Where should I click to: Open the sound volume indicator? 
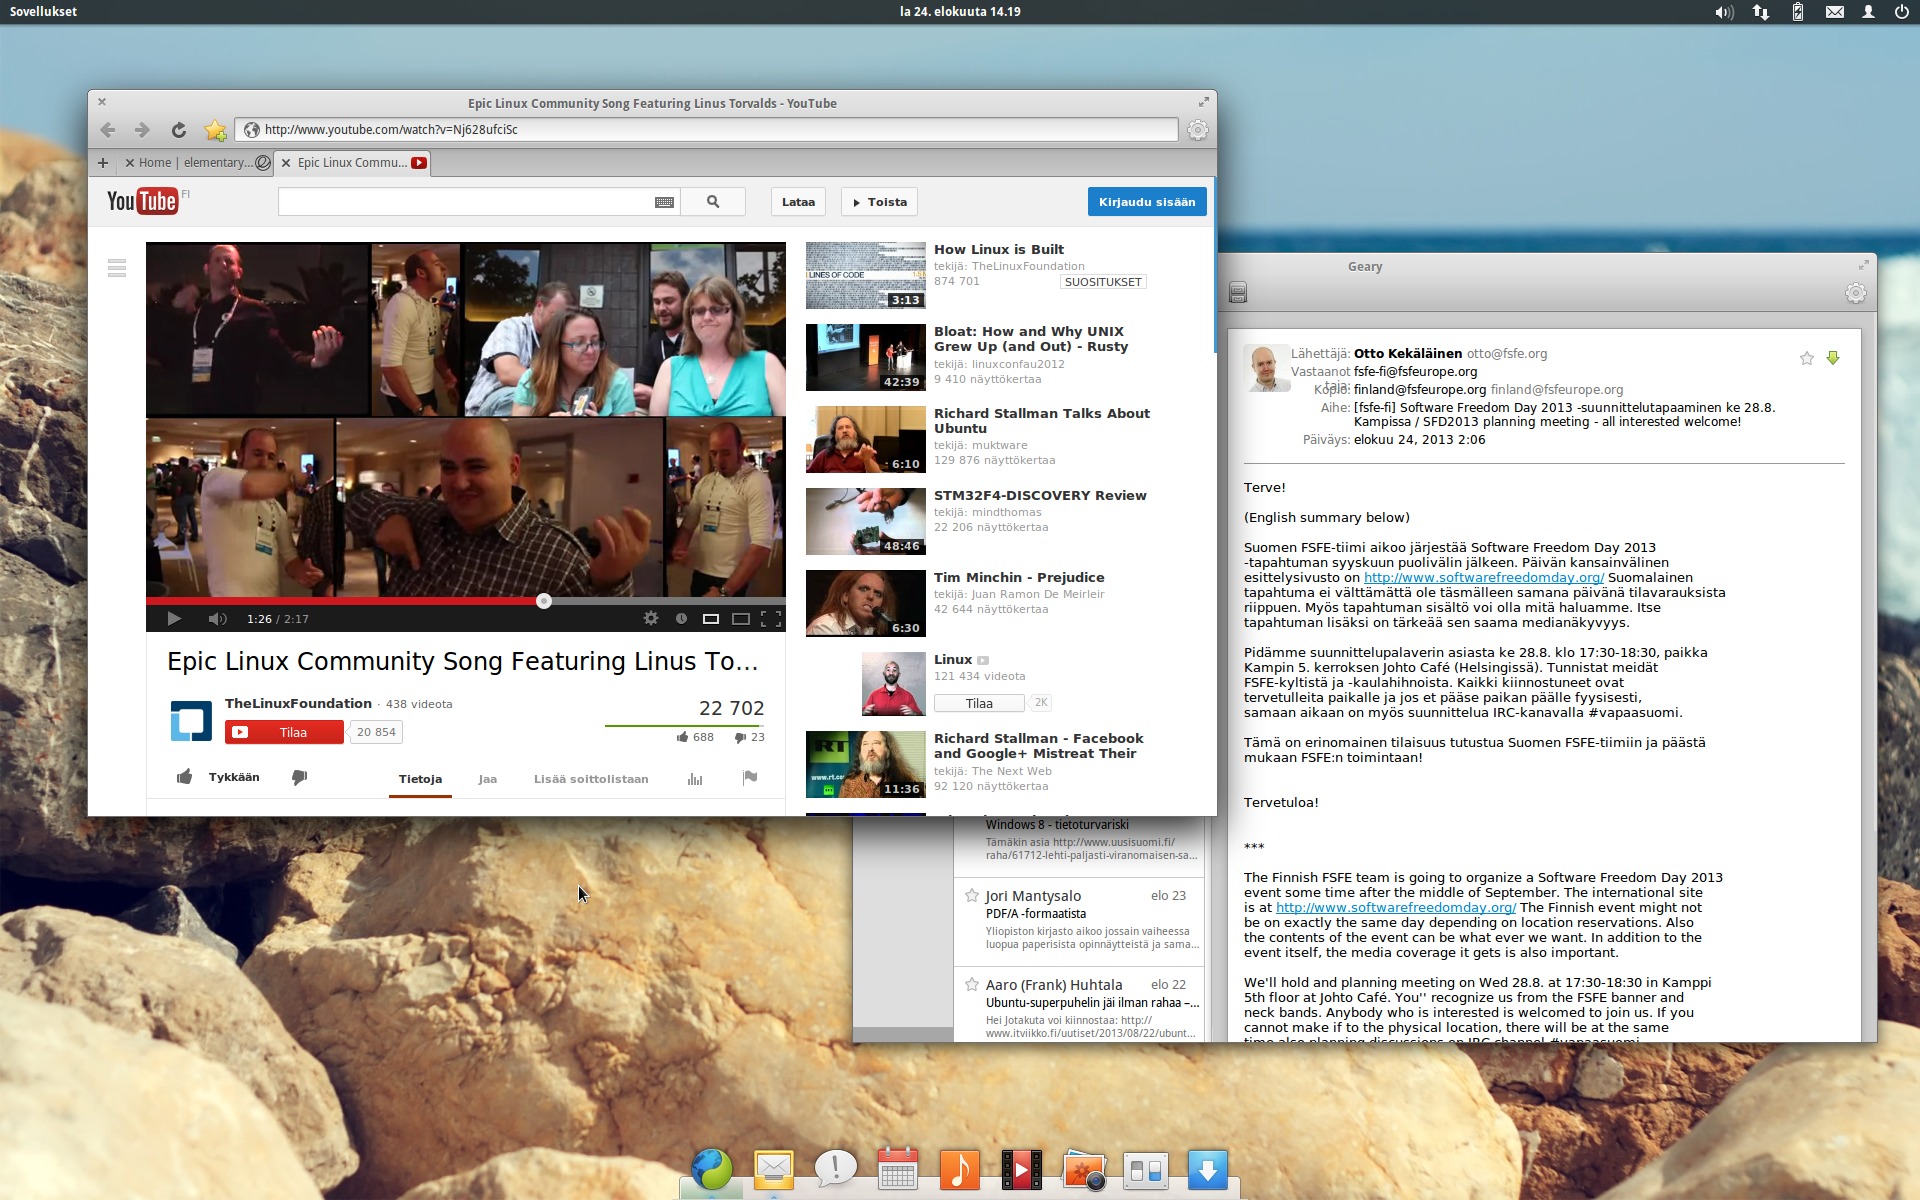pos(1724,12)
